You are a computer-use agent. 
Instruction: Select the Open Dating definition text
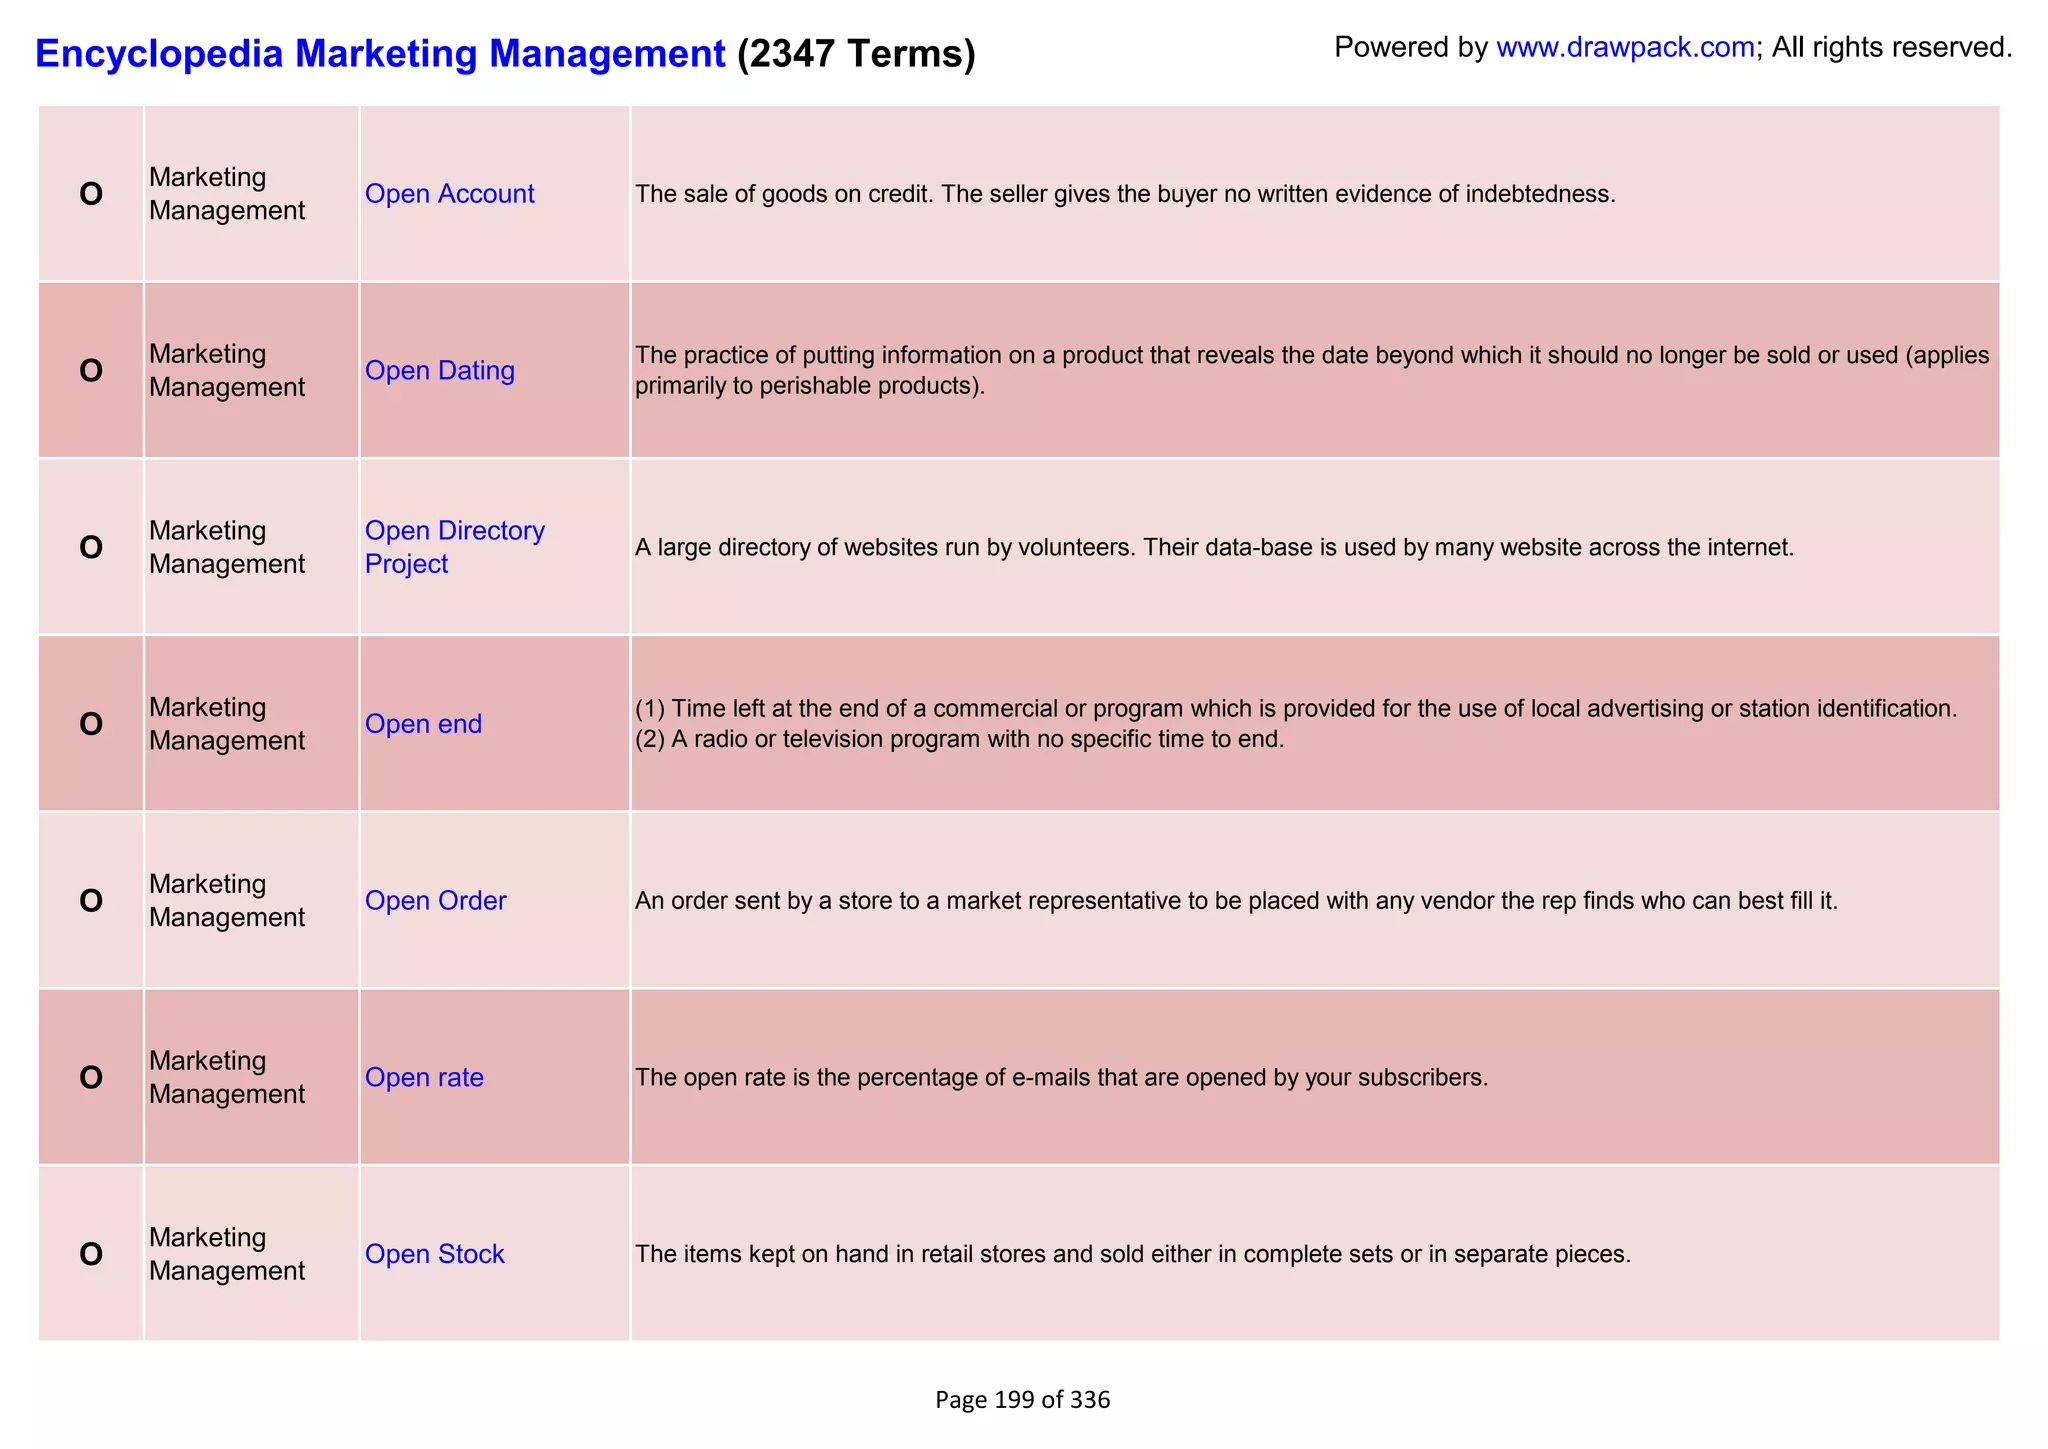coord(1312,370)
